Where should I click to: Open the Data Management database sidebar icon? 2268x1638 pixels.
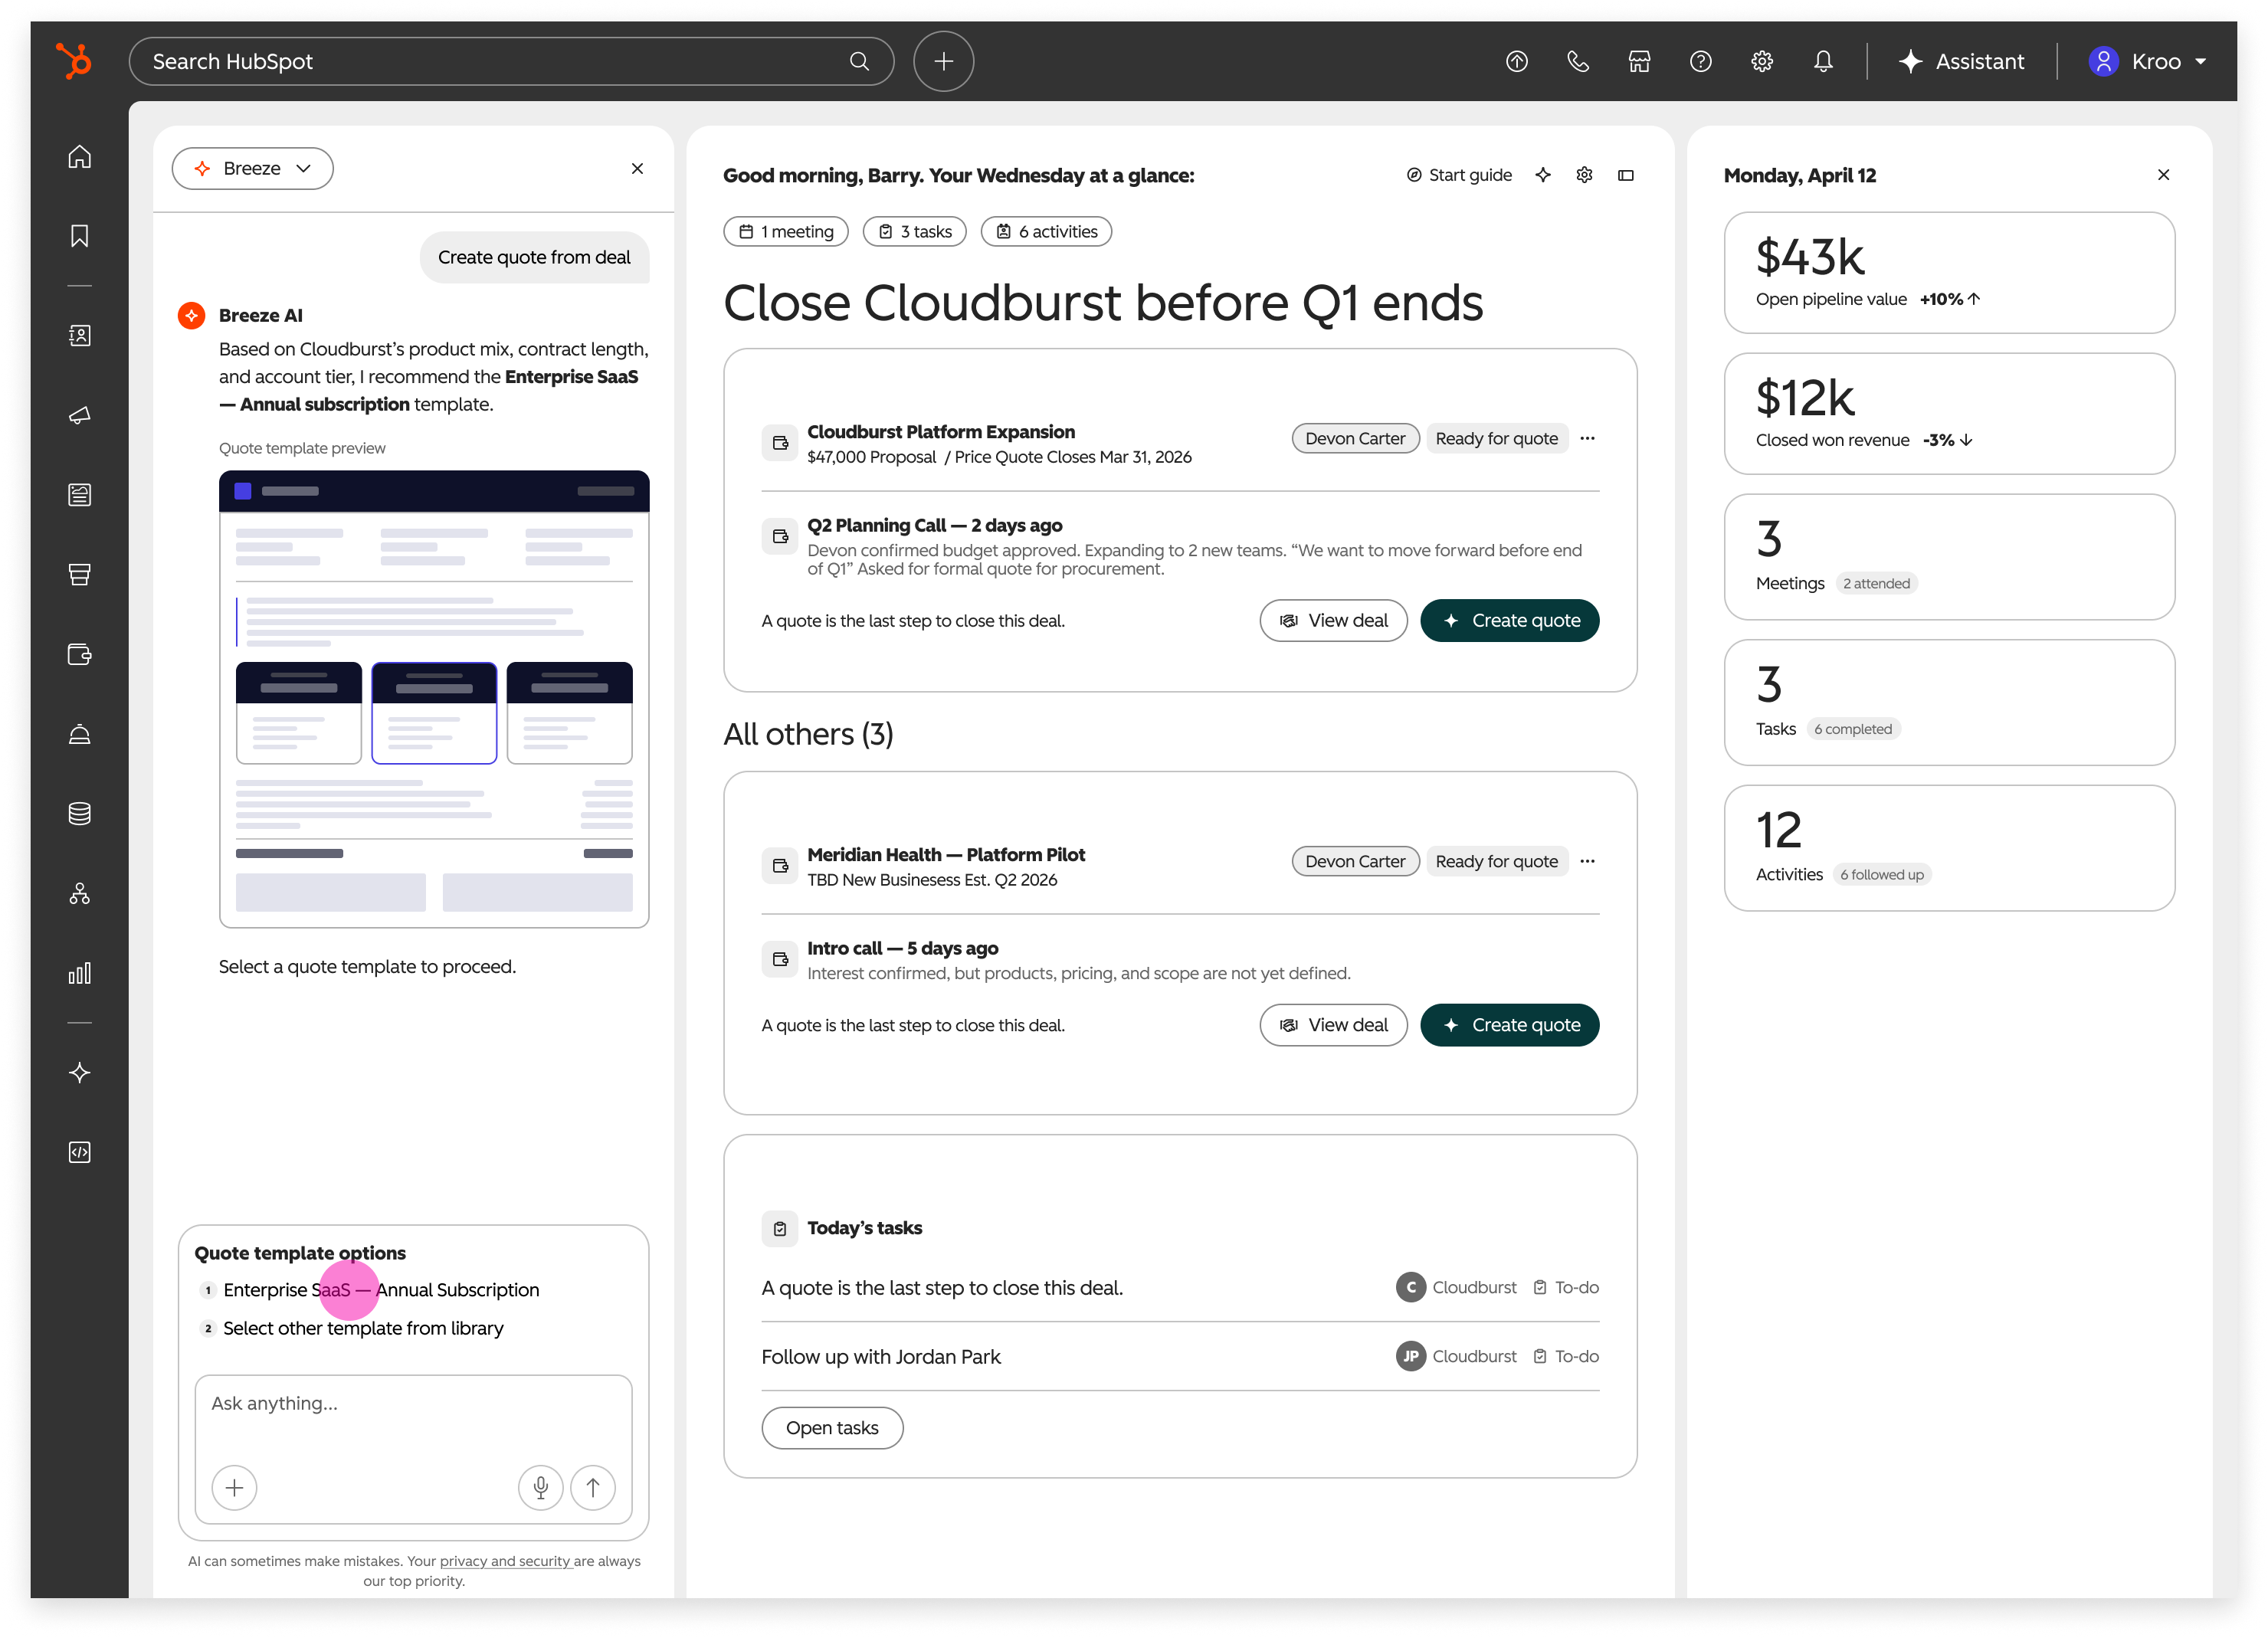pyautogui.click(x=80, y=813)
